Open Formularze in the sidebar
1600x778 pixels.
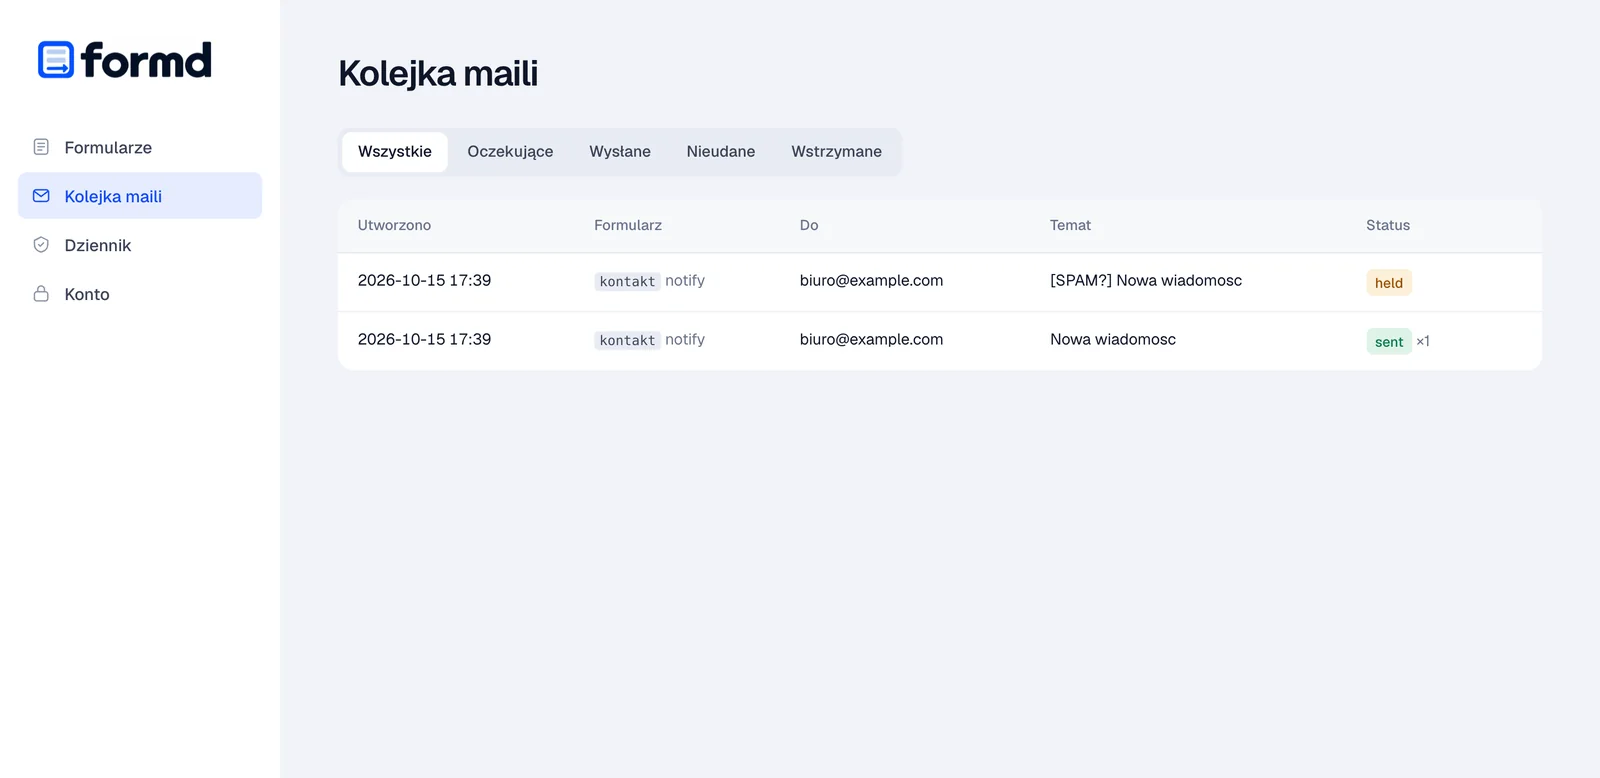tap(140, 147)
